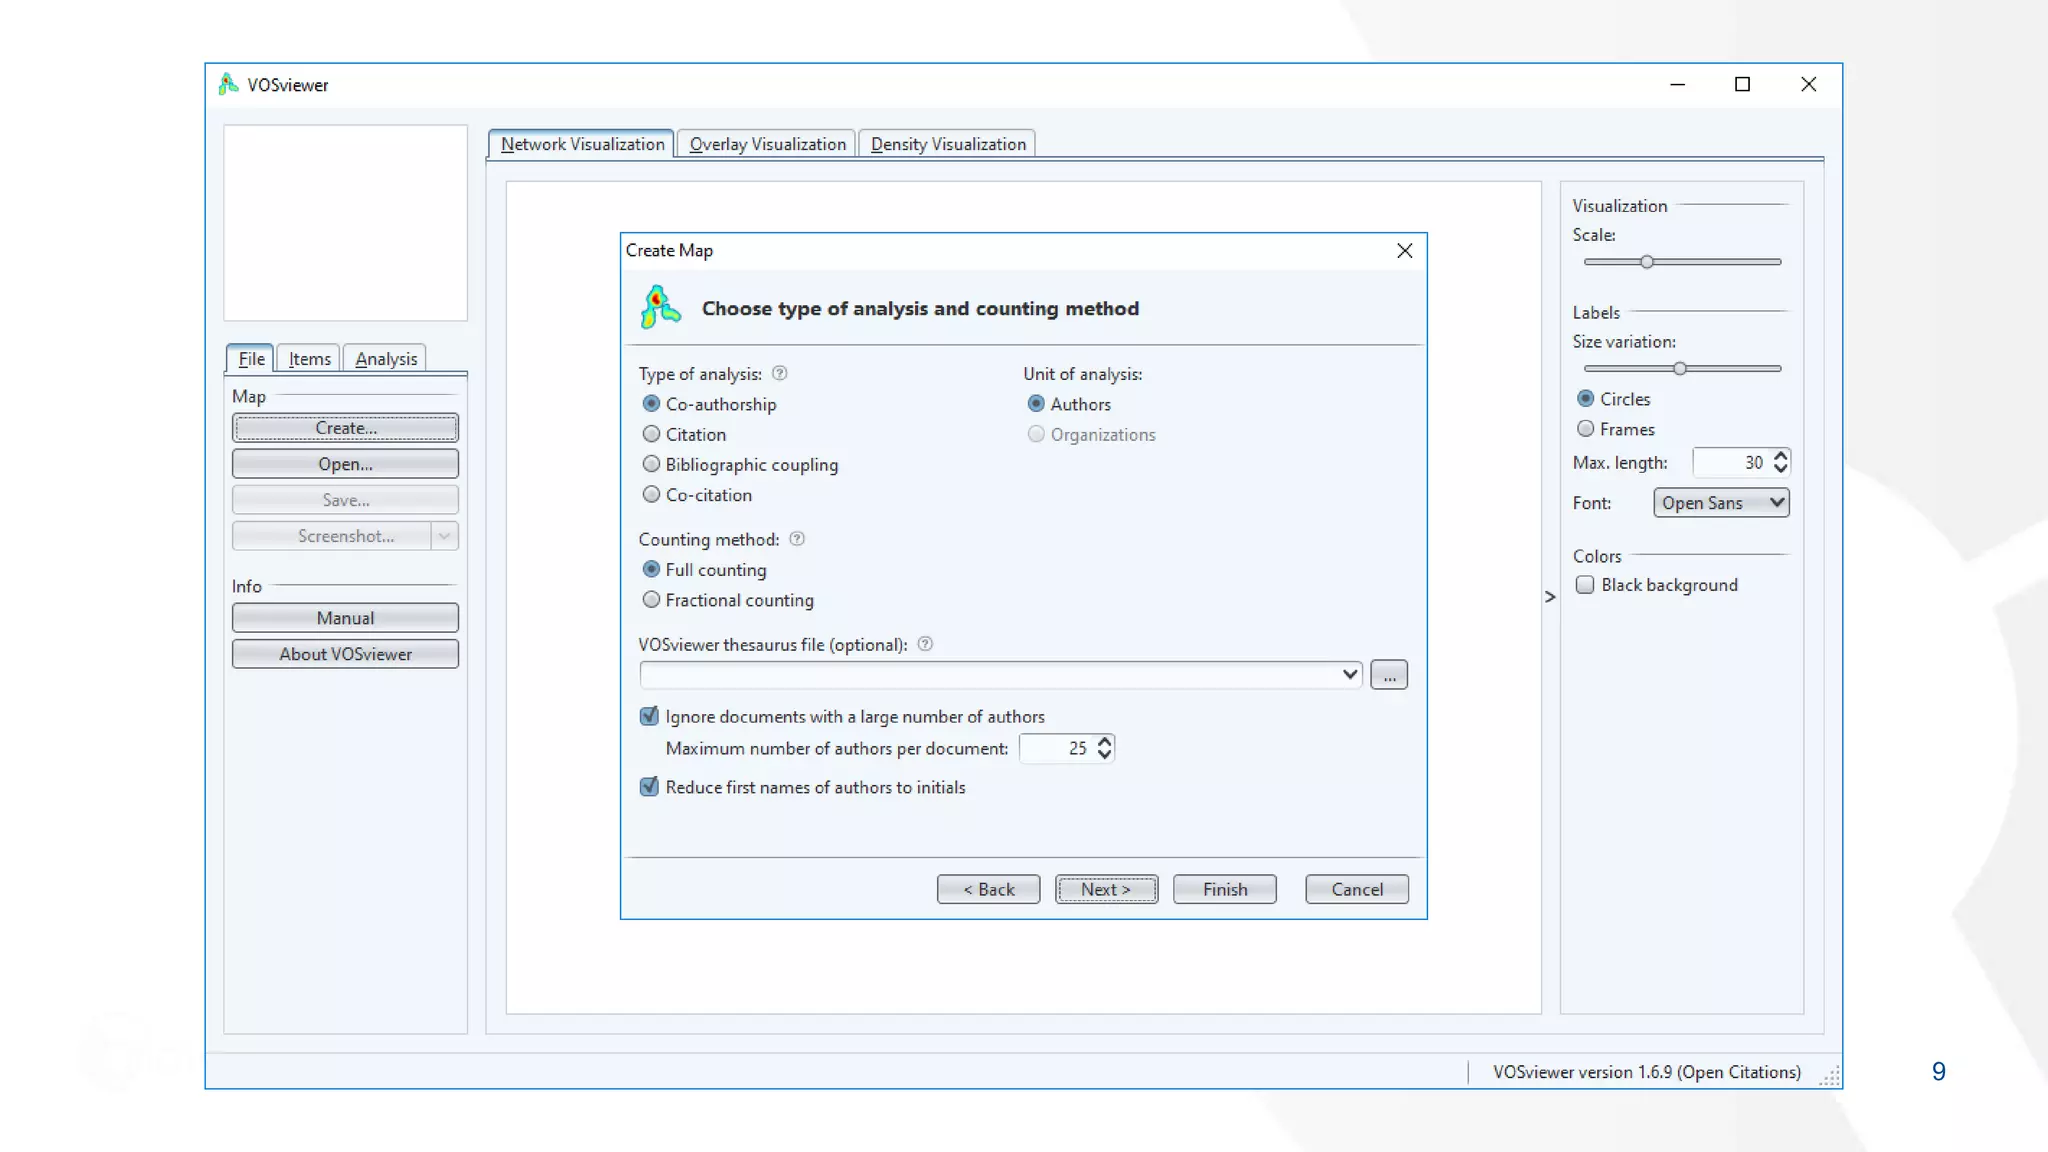
Task: Choose Fractional counting method
Action: point(652,600)
